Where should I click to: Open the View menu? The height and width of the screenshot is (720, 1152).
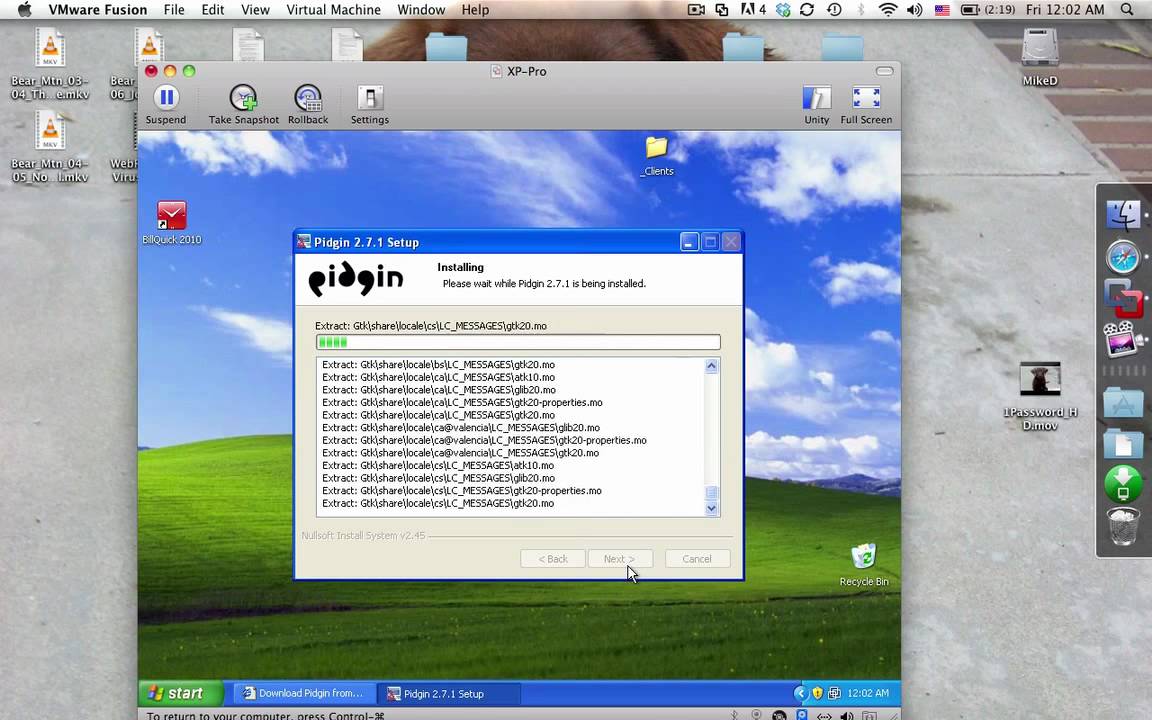click(x=255, y=10)
